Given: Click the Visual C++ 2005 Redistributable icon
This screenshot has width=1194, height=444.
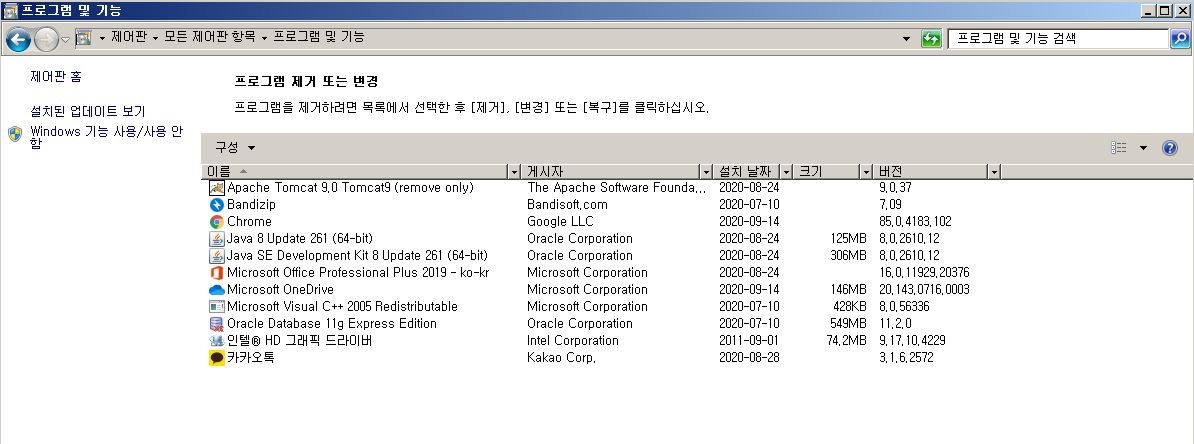Looking at the screenshot, I should 217,307.
